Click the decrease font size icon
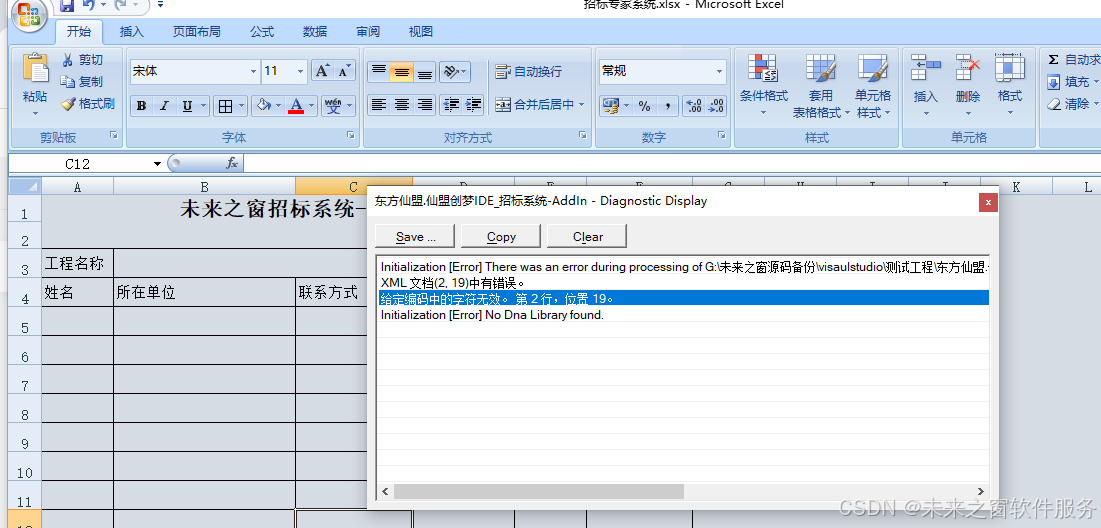 click(344, 71)
